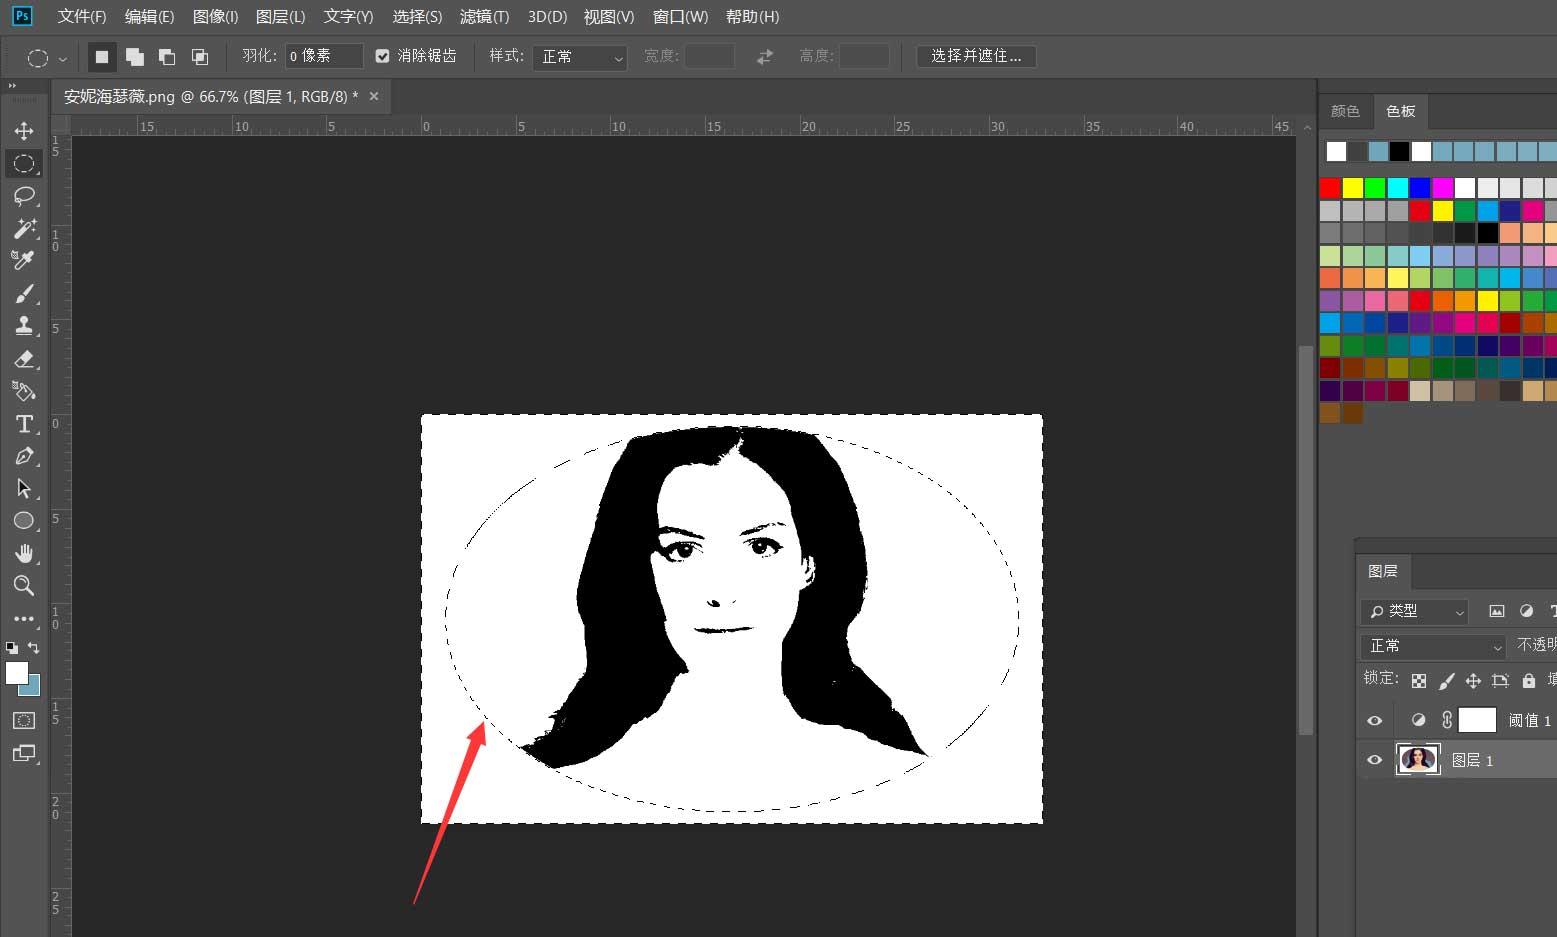Choose Intersect with selection mode

tap(200, 57)
